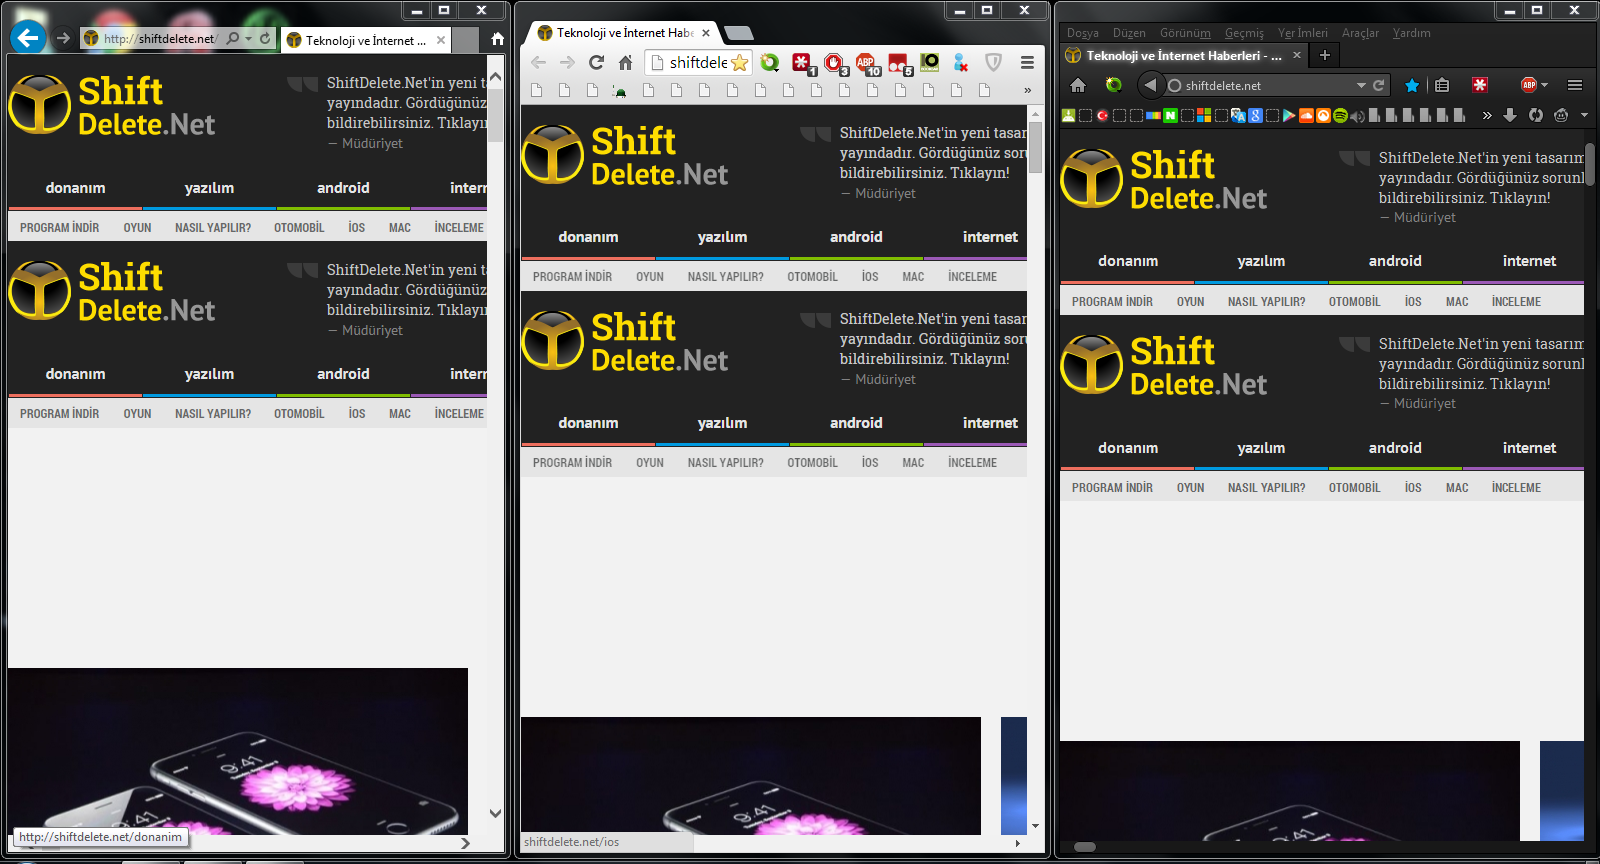Screen dimensions: 1600x864
Task: Open the home page in Internet Explorer
Action: click(497, 40)
